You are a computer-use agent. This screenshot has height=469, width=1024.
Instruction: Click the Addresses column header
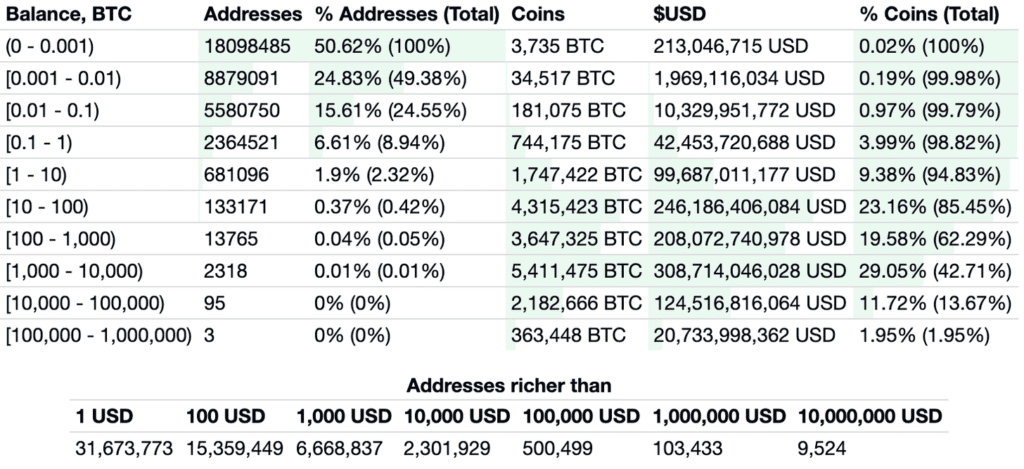click(252, 15)
